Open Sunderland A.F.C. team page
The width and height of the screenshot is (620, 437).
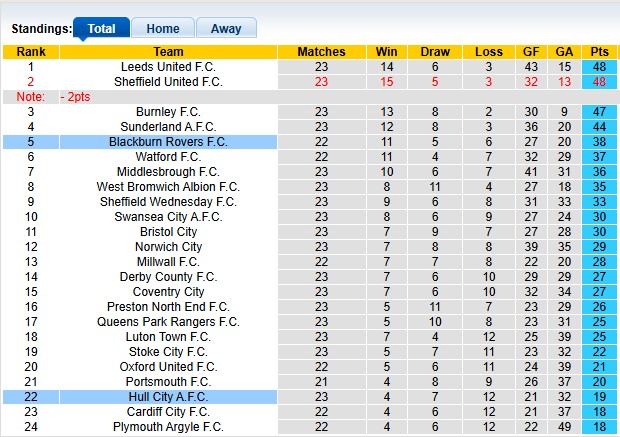(x=168, y=127)
